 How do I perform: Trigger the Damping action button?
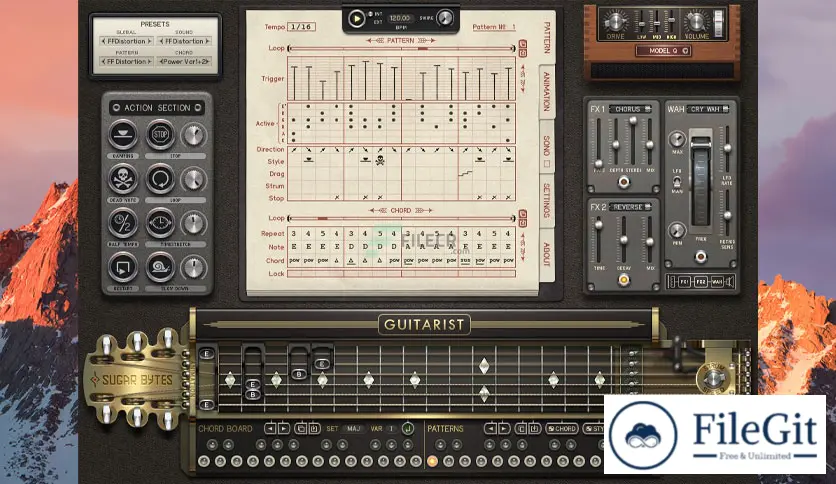[x=123, y=134]
